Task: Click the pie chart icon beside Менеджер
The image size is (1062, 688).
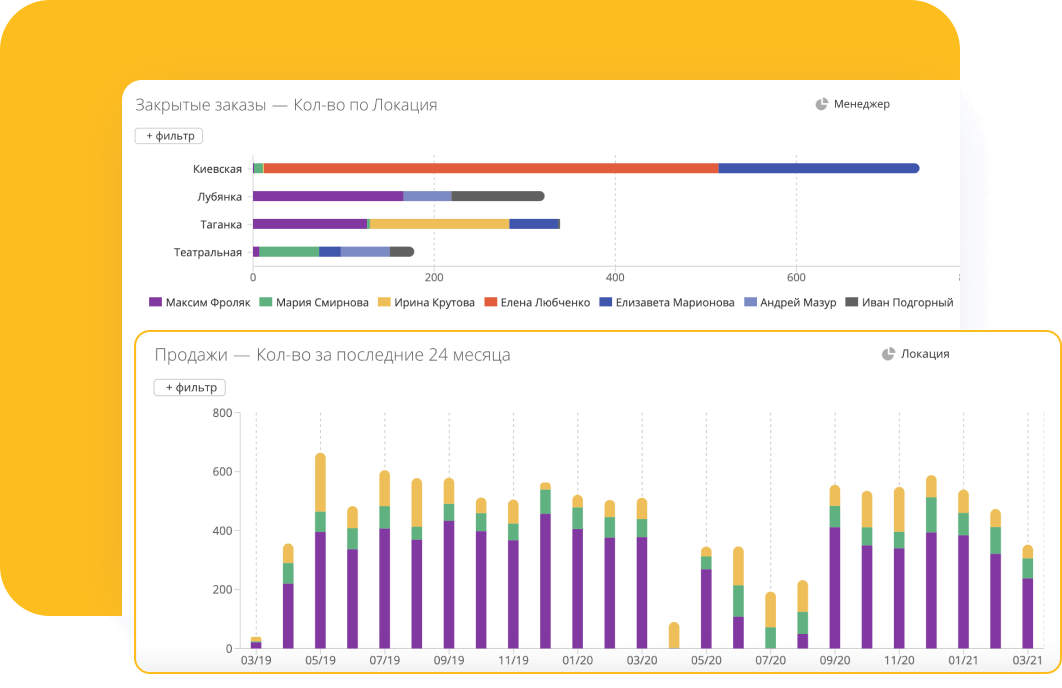Action: (x=822, y=104)
